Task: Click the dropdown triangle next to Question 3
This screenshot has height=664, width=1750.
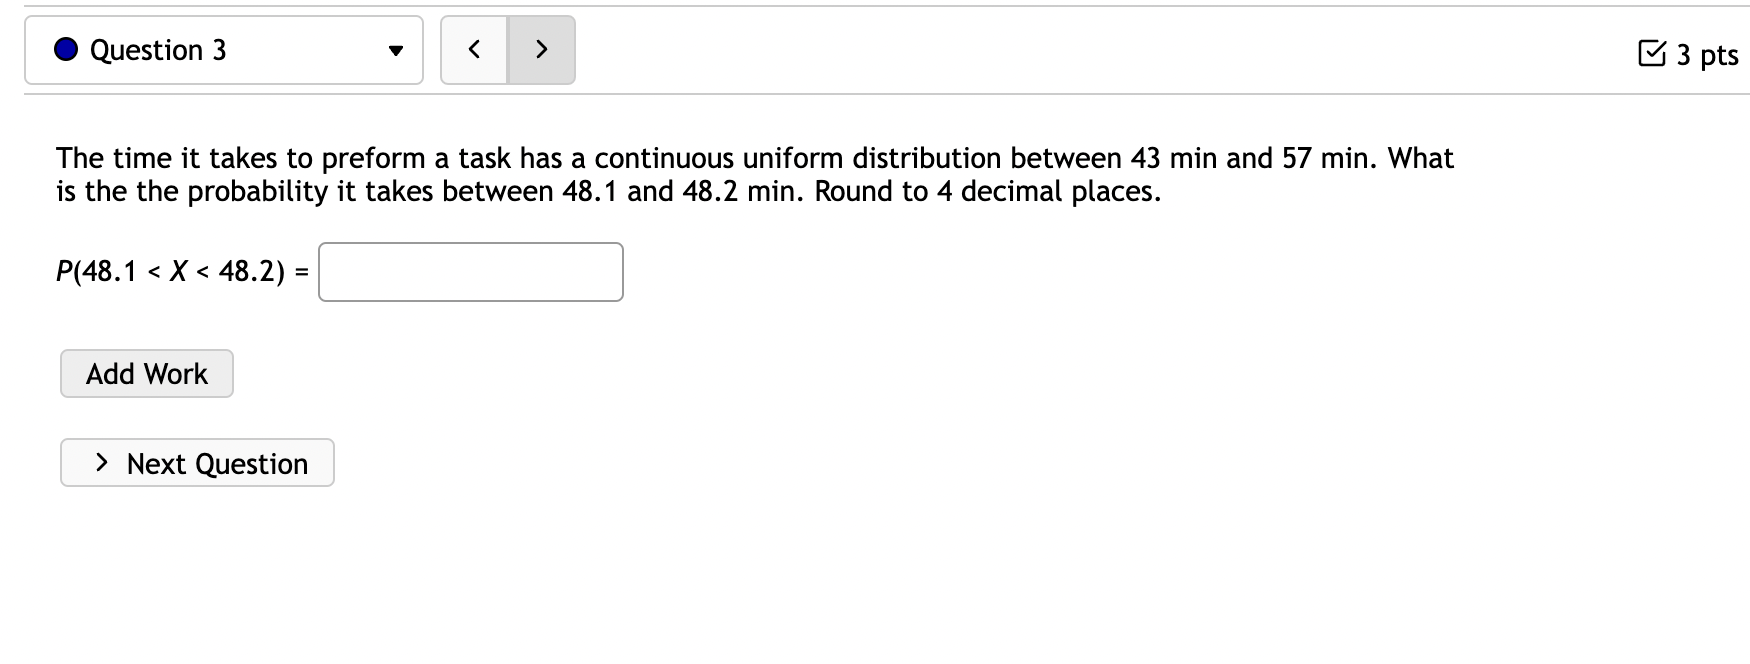Action: (x=396, y=50)
